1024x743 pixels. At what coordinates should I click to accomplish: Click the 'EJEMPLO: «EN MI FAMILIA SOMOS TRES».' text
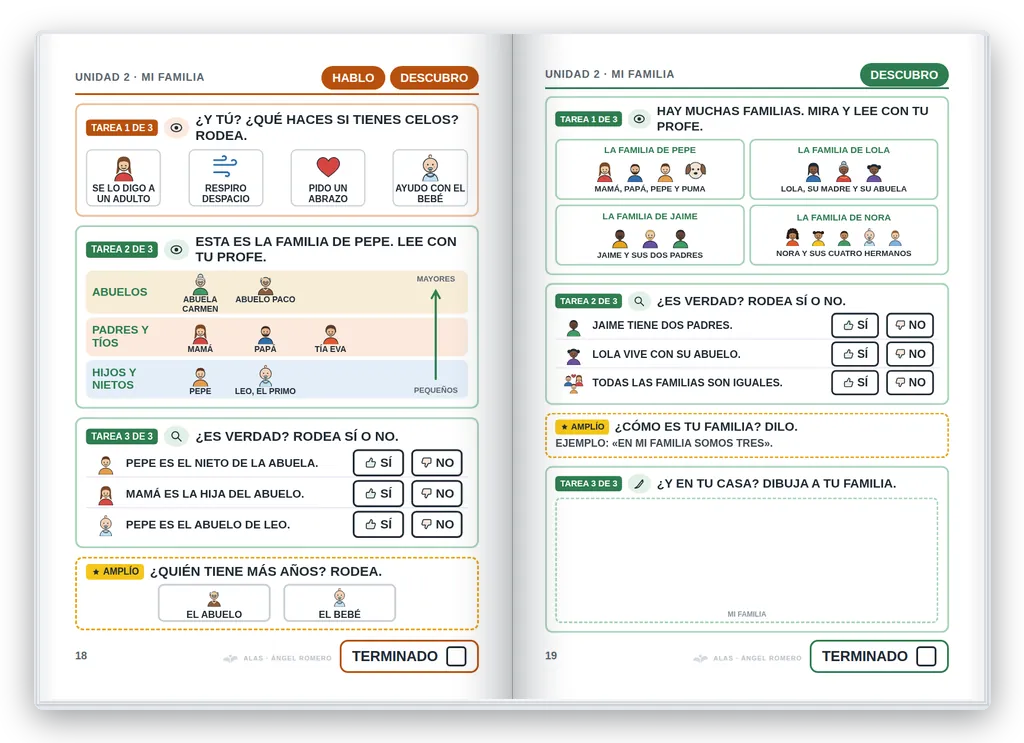click(x=664, y=443)
